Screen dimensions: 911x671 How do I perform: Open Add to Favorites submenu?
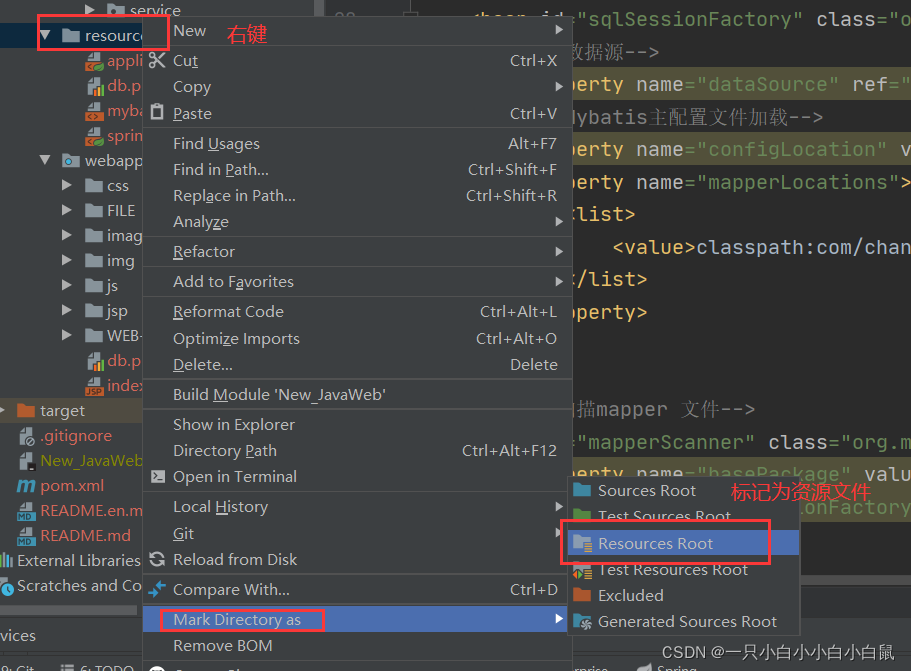point(357,282)
